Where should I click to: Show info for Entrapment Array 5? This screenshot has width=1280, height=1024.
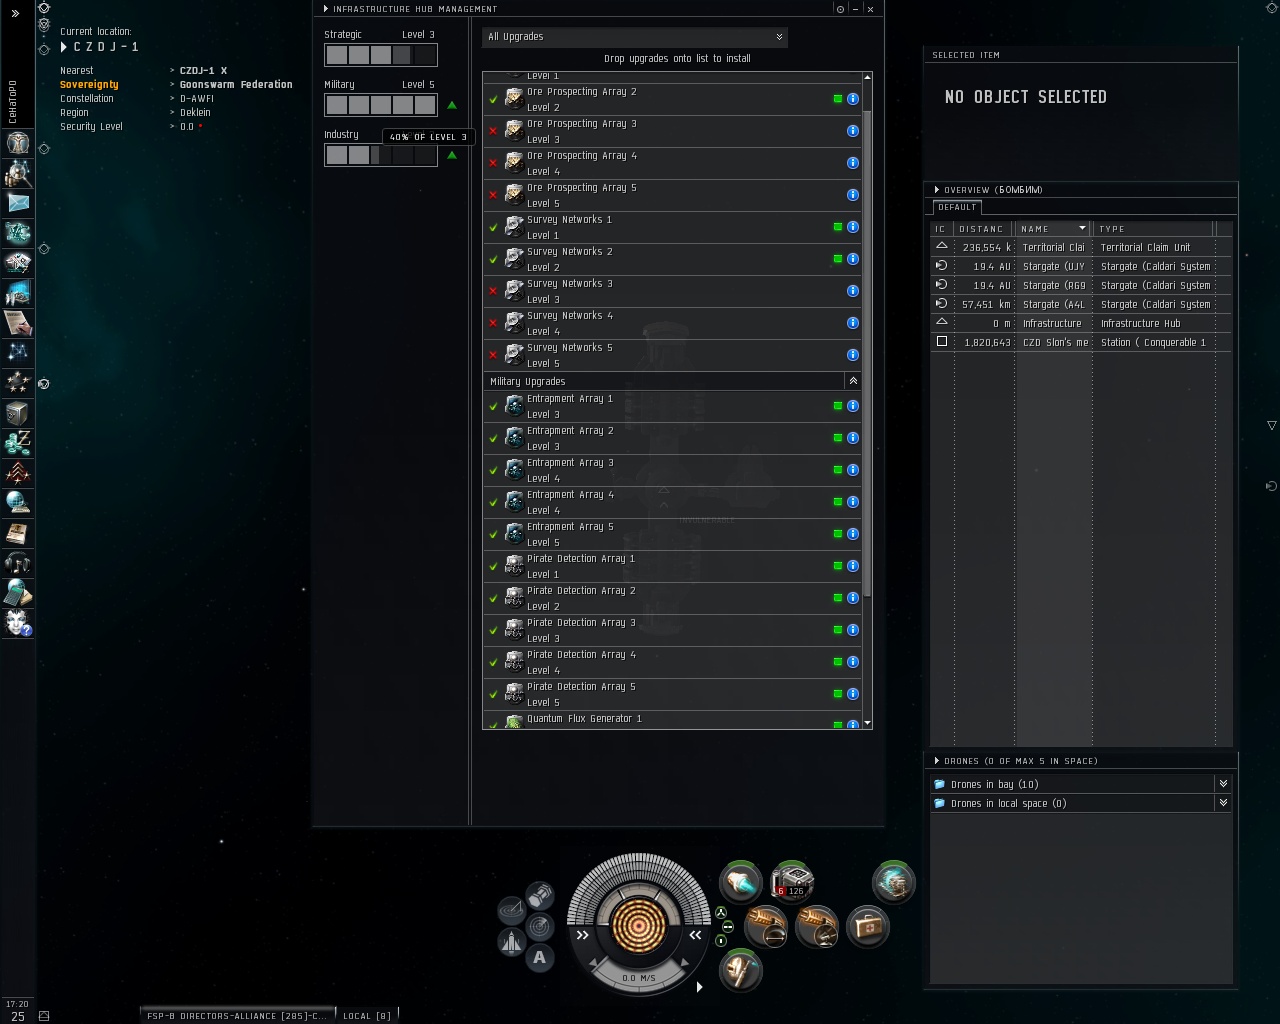tap(853, 534)
